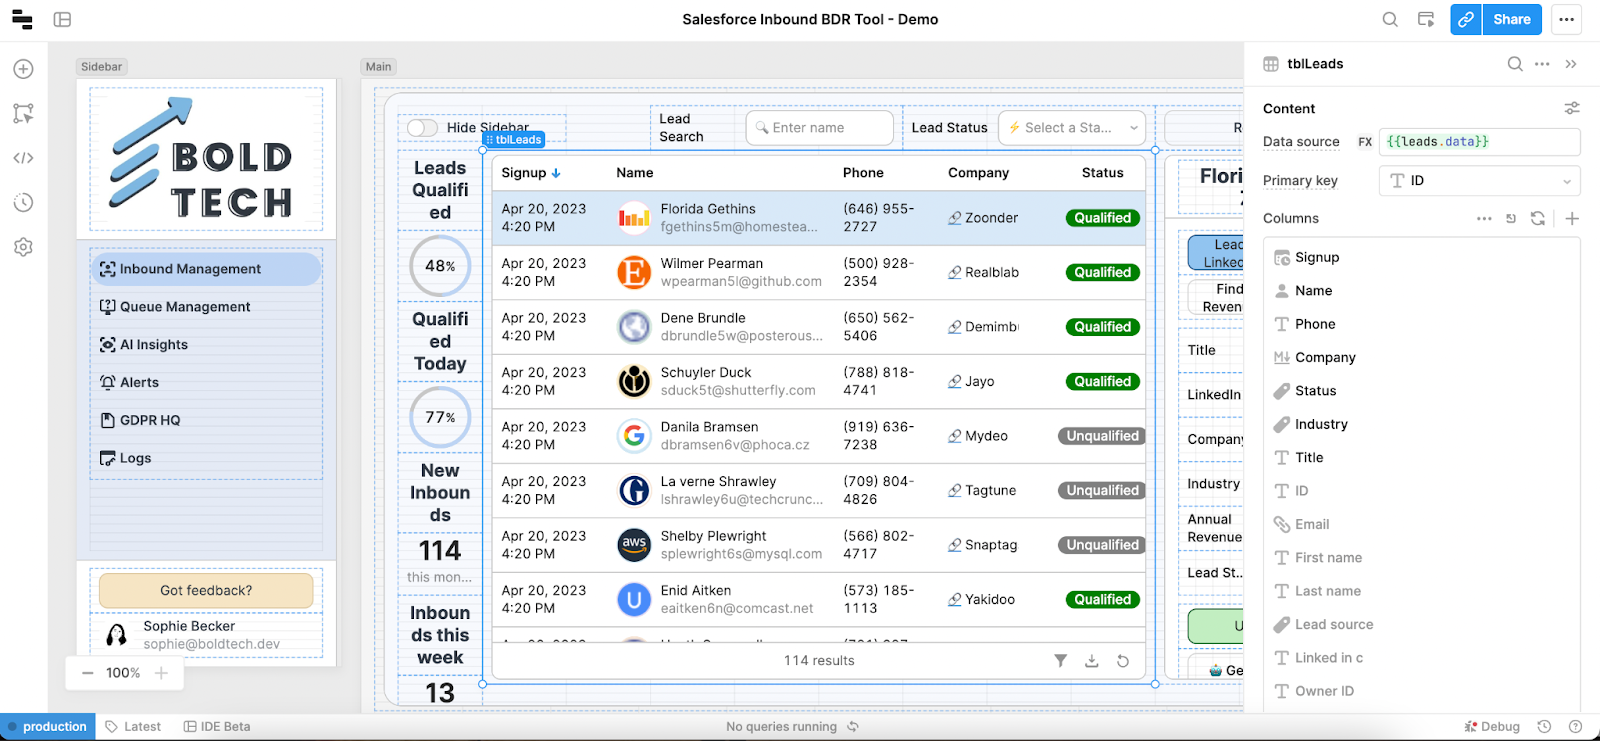
Task: Toggle the FX button for Data source
Action: [x=1365, y=142]
